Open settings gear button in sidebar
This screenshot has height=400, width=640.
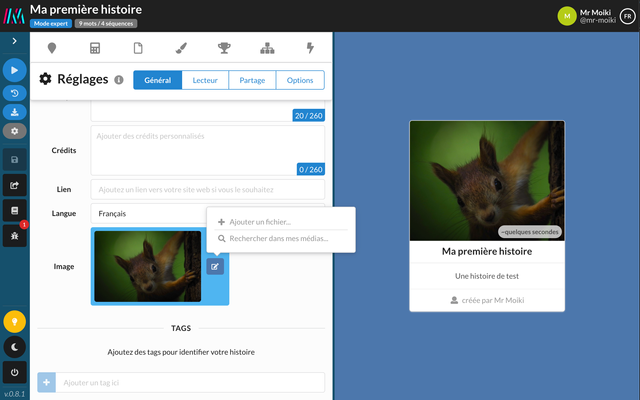(14, 131)
